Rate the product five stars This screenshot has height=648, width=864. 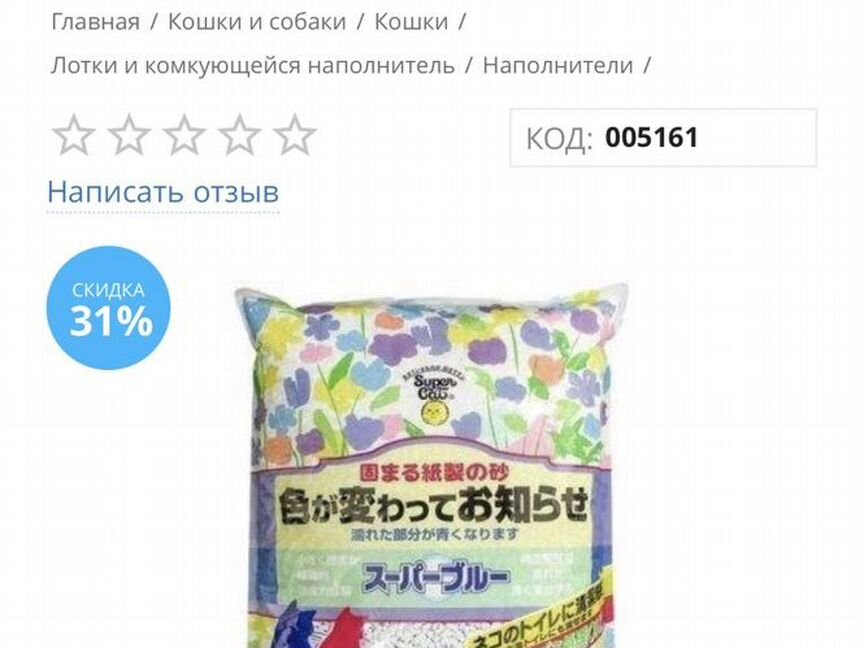295,134
